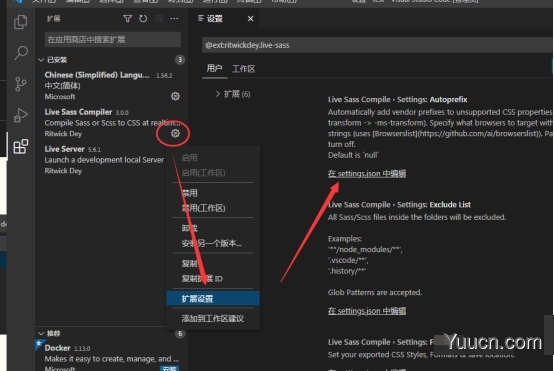This screenshot has width=554, height=371.
Task: Choose 卸载 in the context menu
Action: tap(213, 228)
